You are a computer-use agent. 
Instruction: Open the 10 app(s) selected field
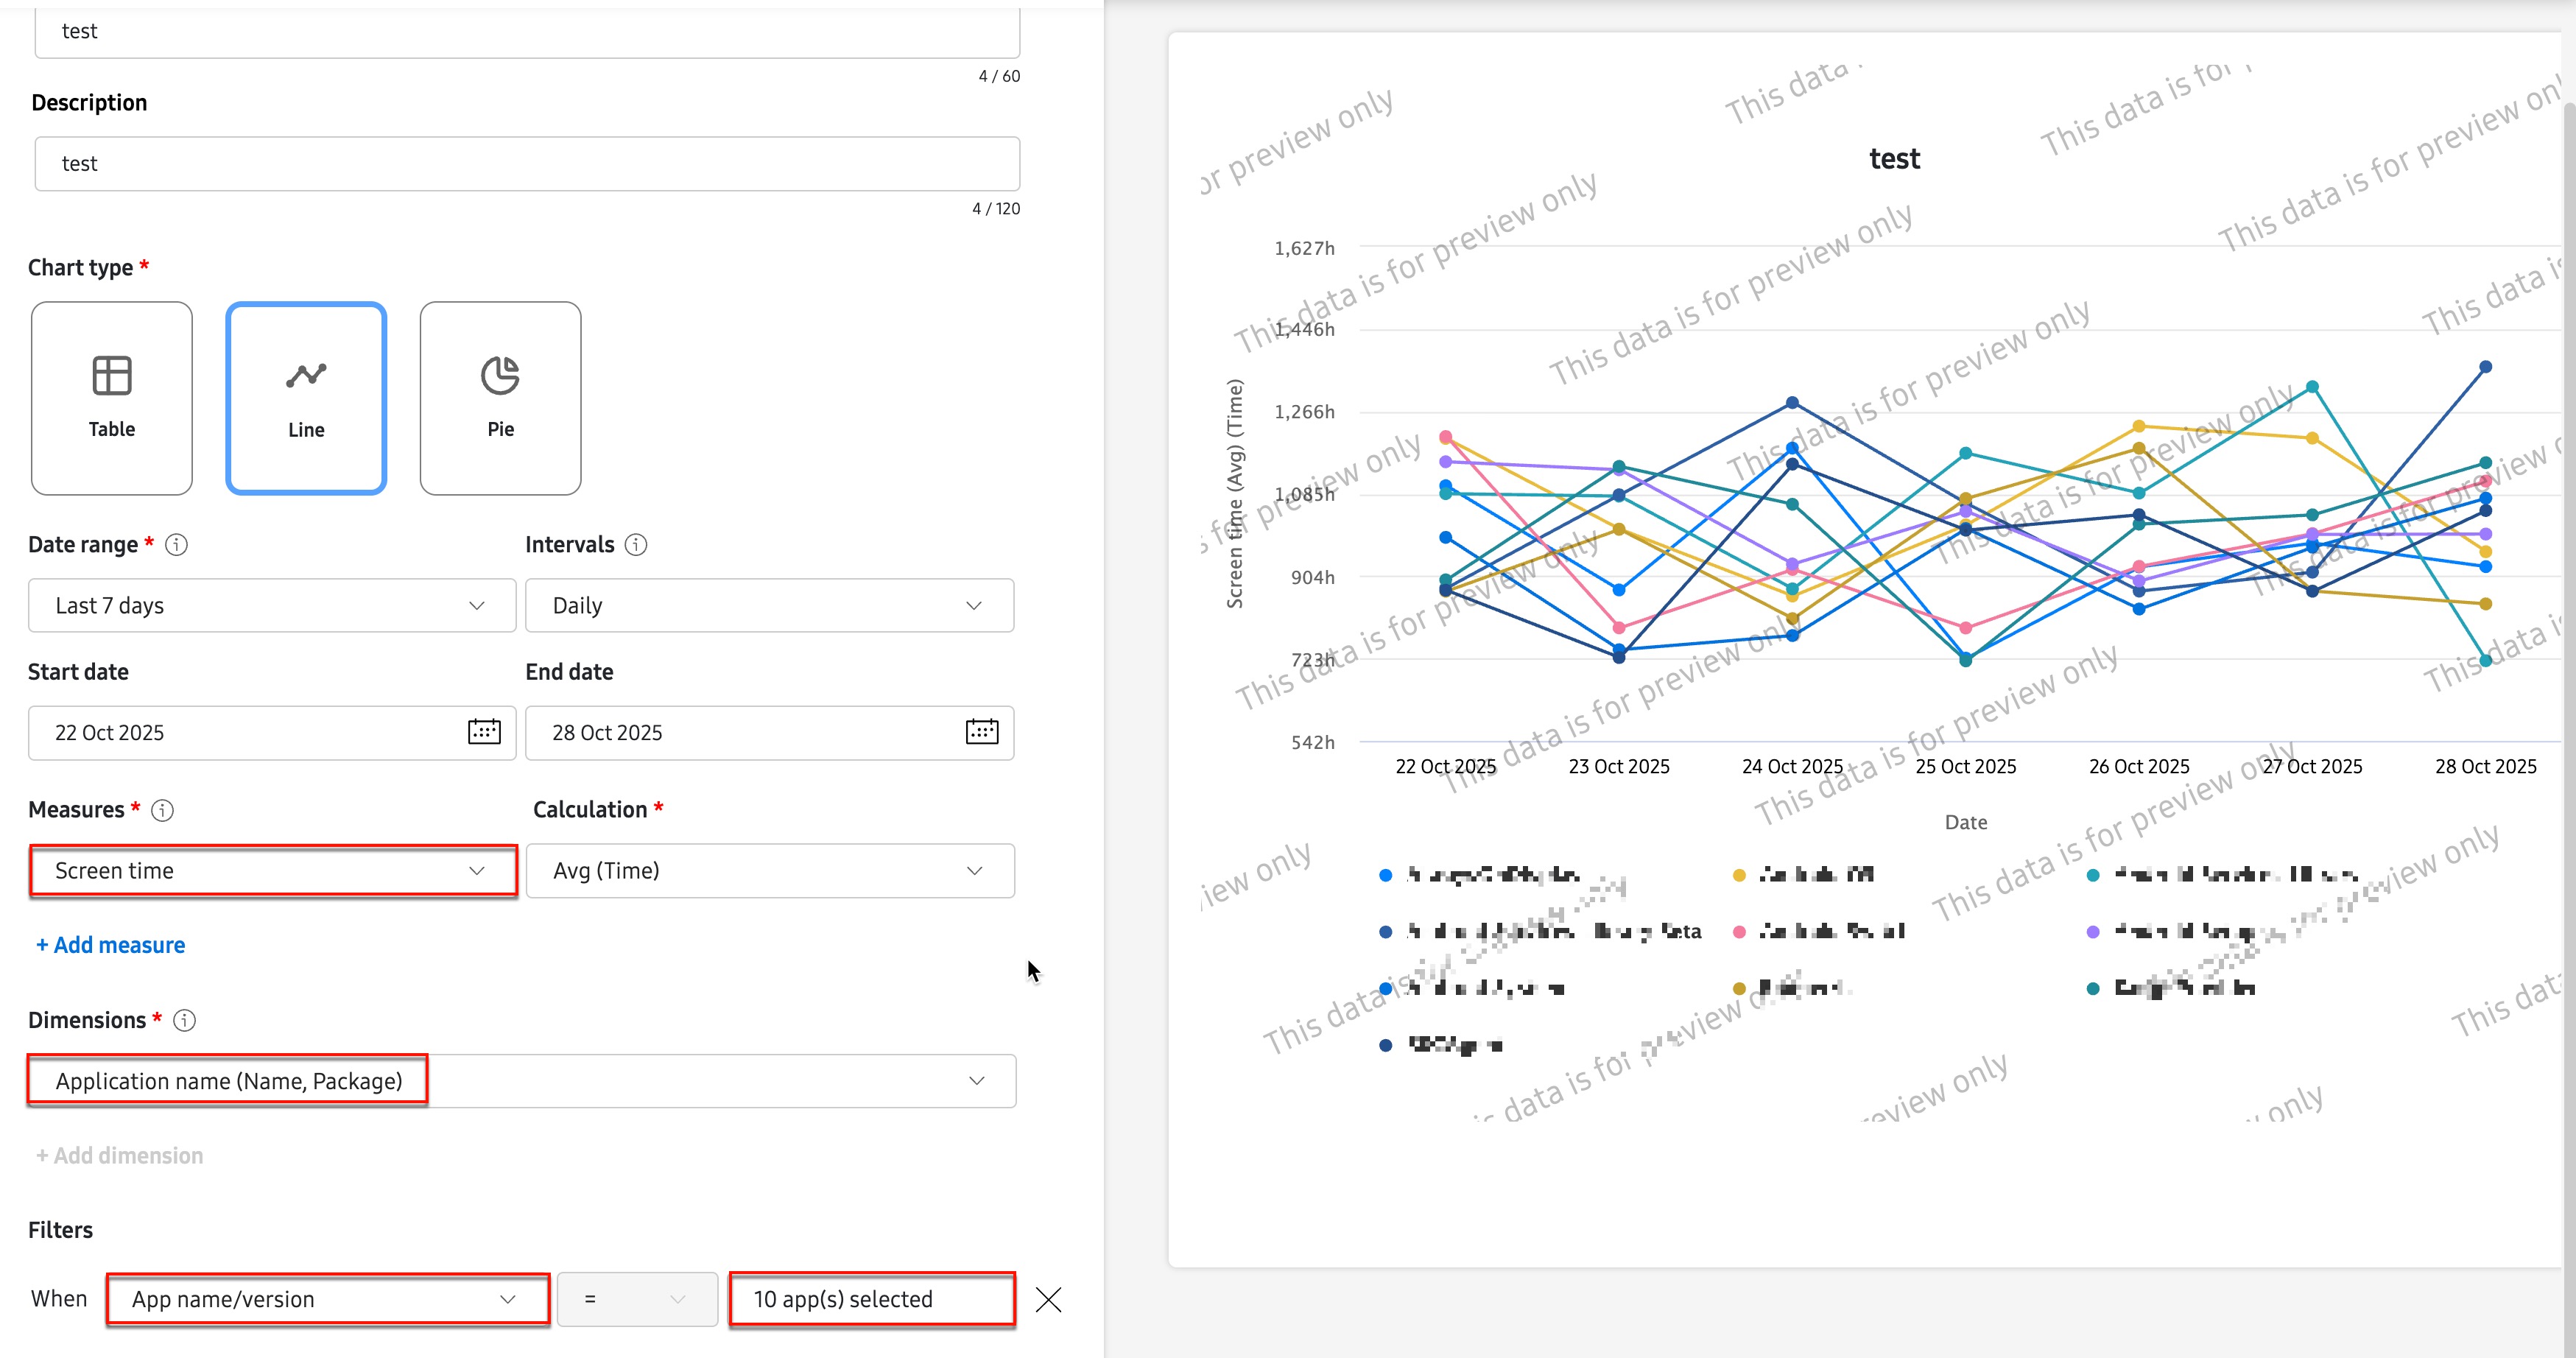pos(871,1299)
